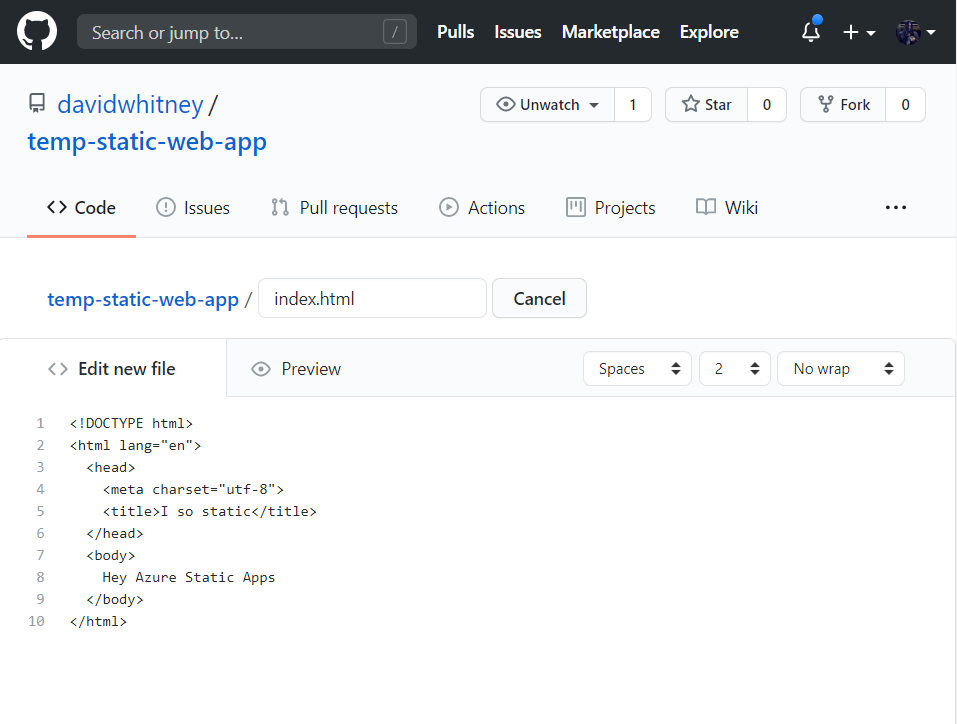This screenshot has height=724, width=957.
Task: Click the closing </head> line
Action: point(115,533)
